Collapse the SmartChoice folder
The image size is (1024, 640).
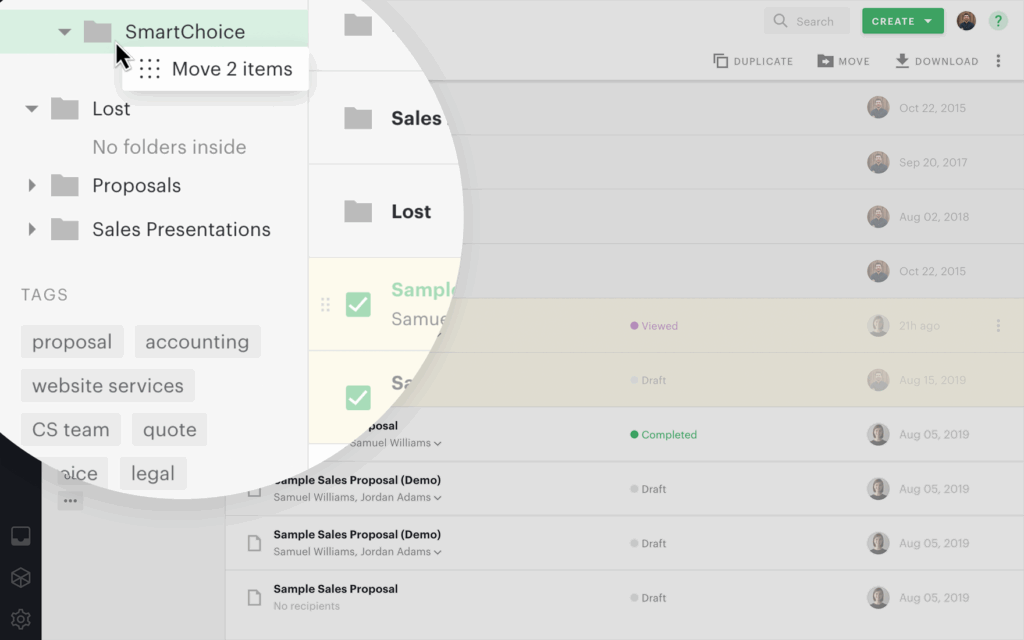pyautogui.click(x=65, y=32)
